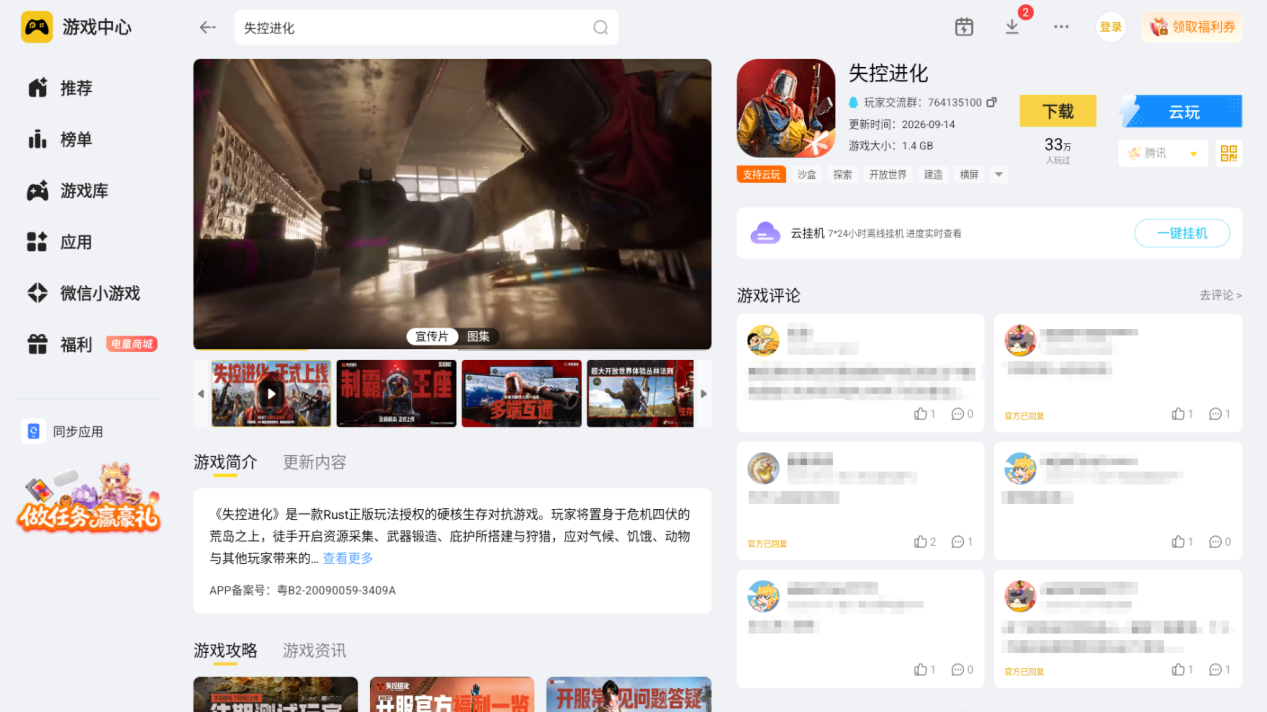Screen dimensions: 1267x712
Task: Click the 失控进化 game icon
Action: [x=786, y=108]
